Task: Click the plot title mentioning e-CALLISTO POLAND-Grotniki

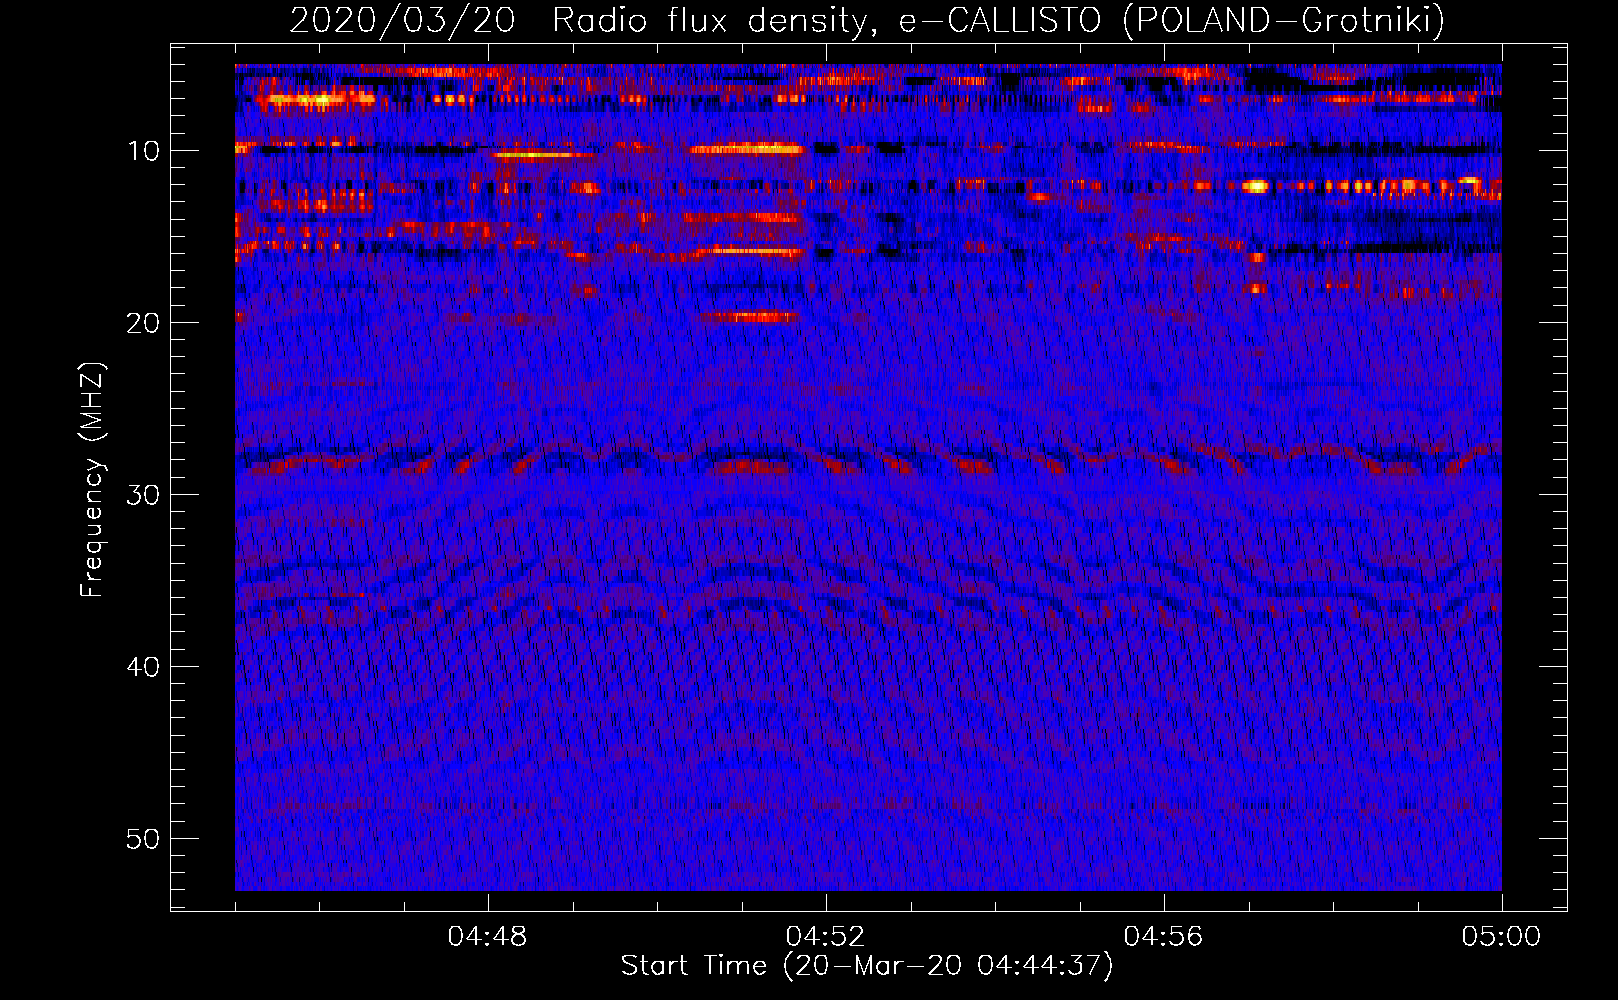Action: pos(867,20)
